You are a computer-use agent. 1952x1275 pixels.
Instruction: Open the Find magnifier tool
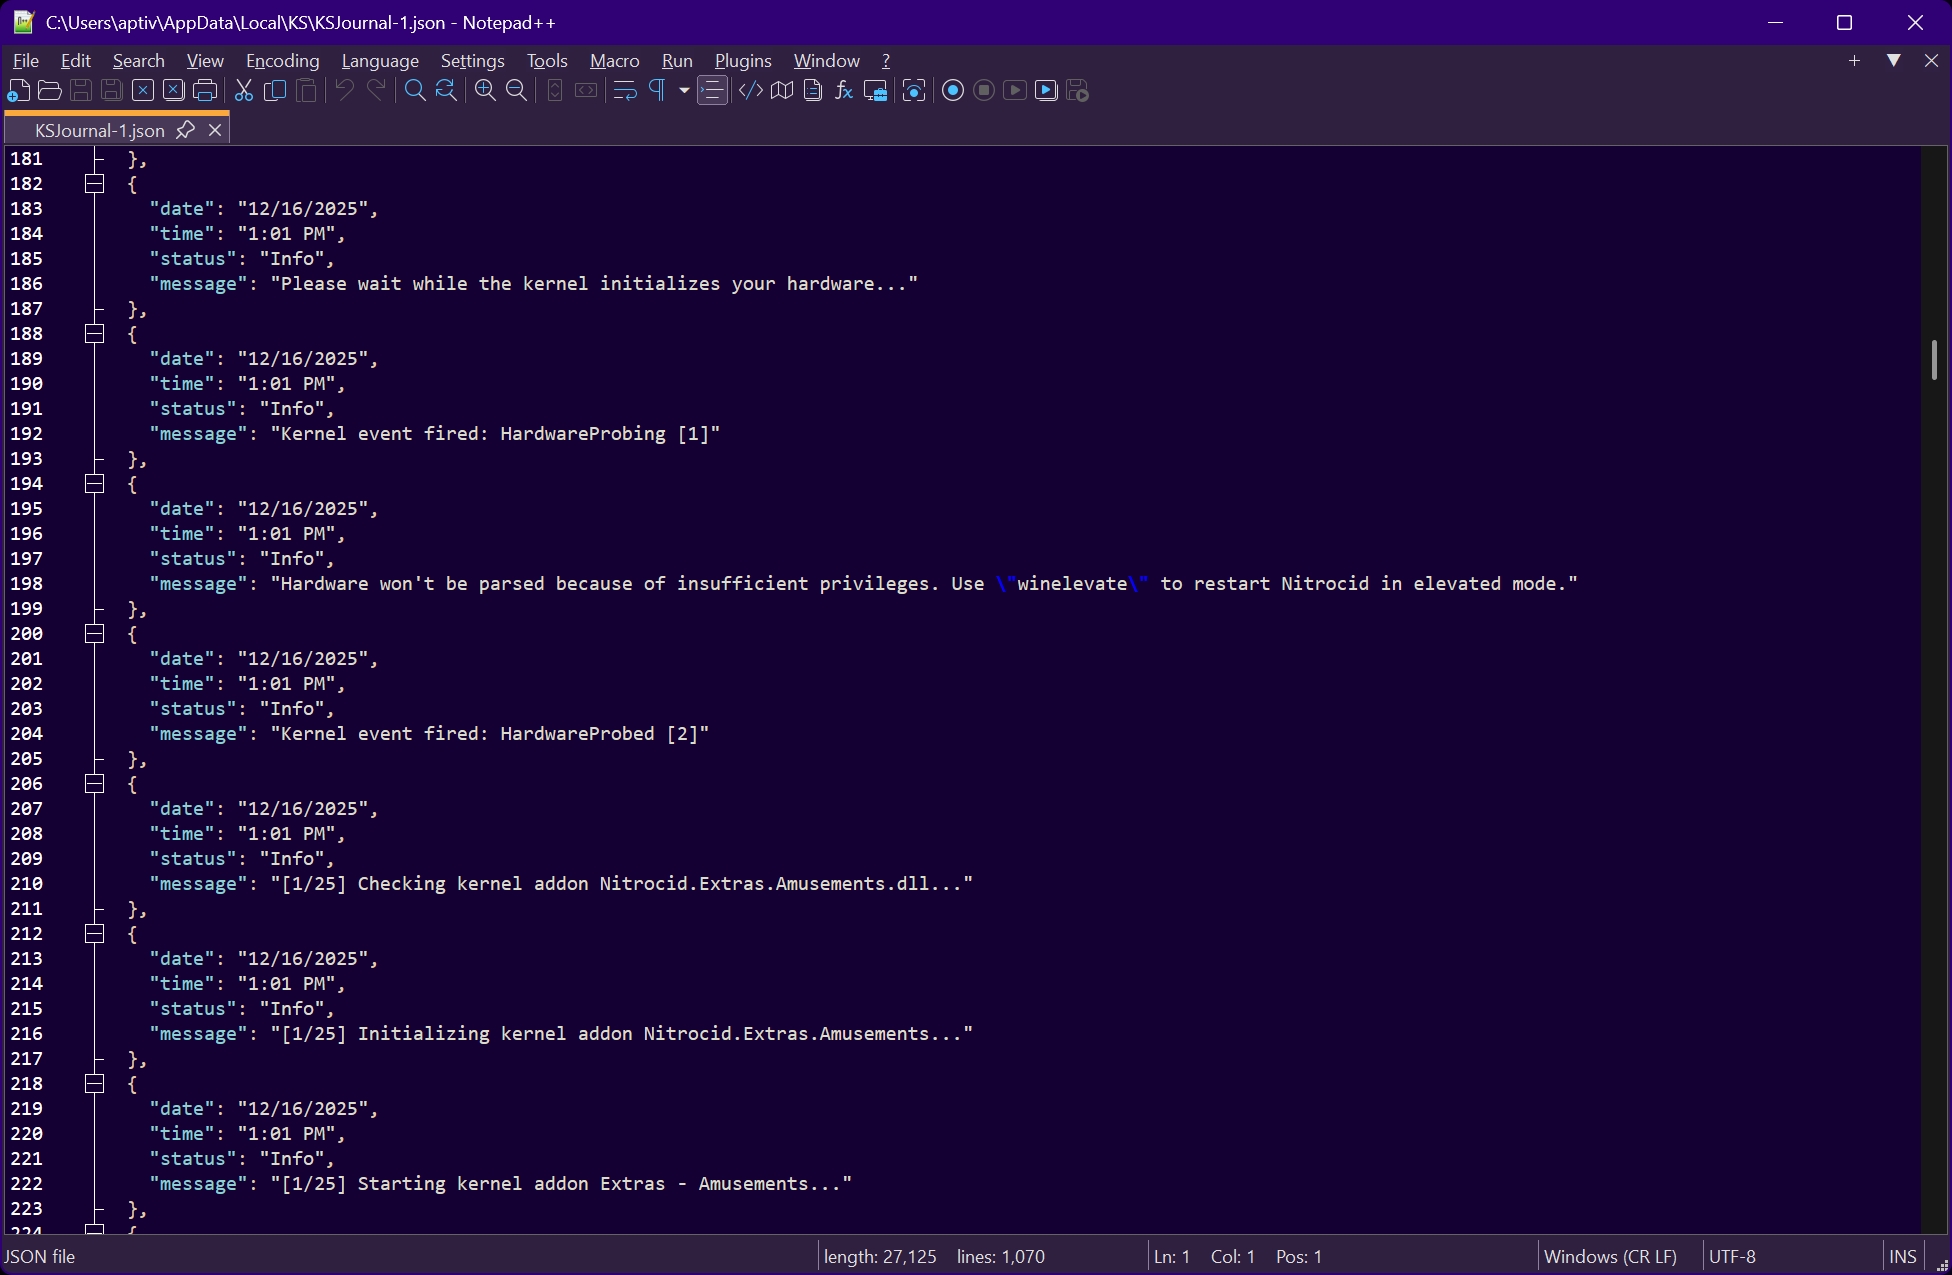point(414,91)
